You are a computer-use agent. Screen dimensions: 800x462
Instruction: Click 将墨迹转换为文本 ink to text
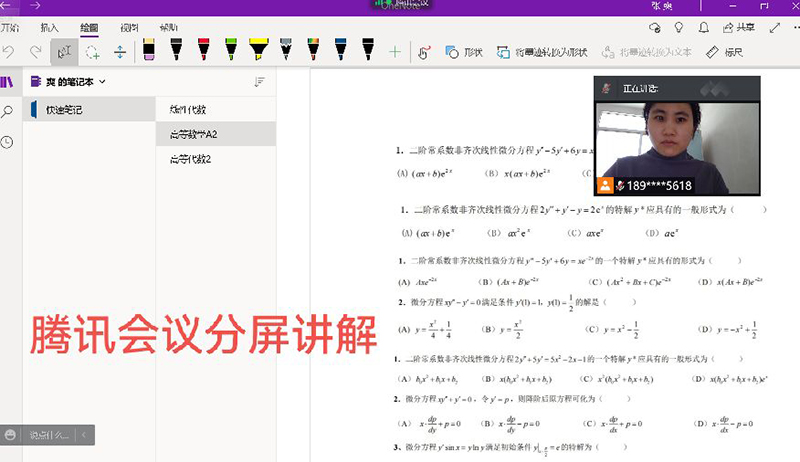click(646, 52)
